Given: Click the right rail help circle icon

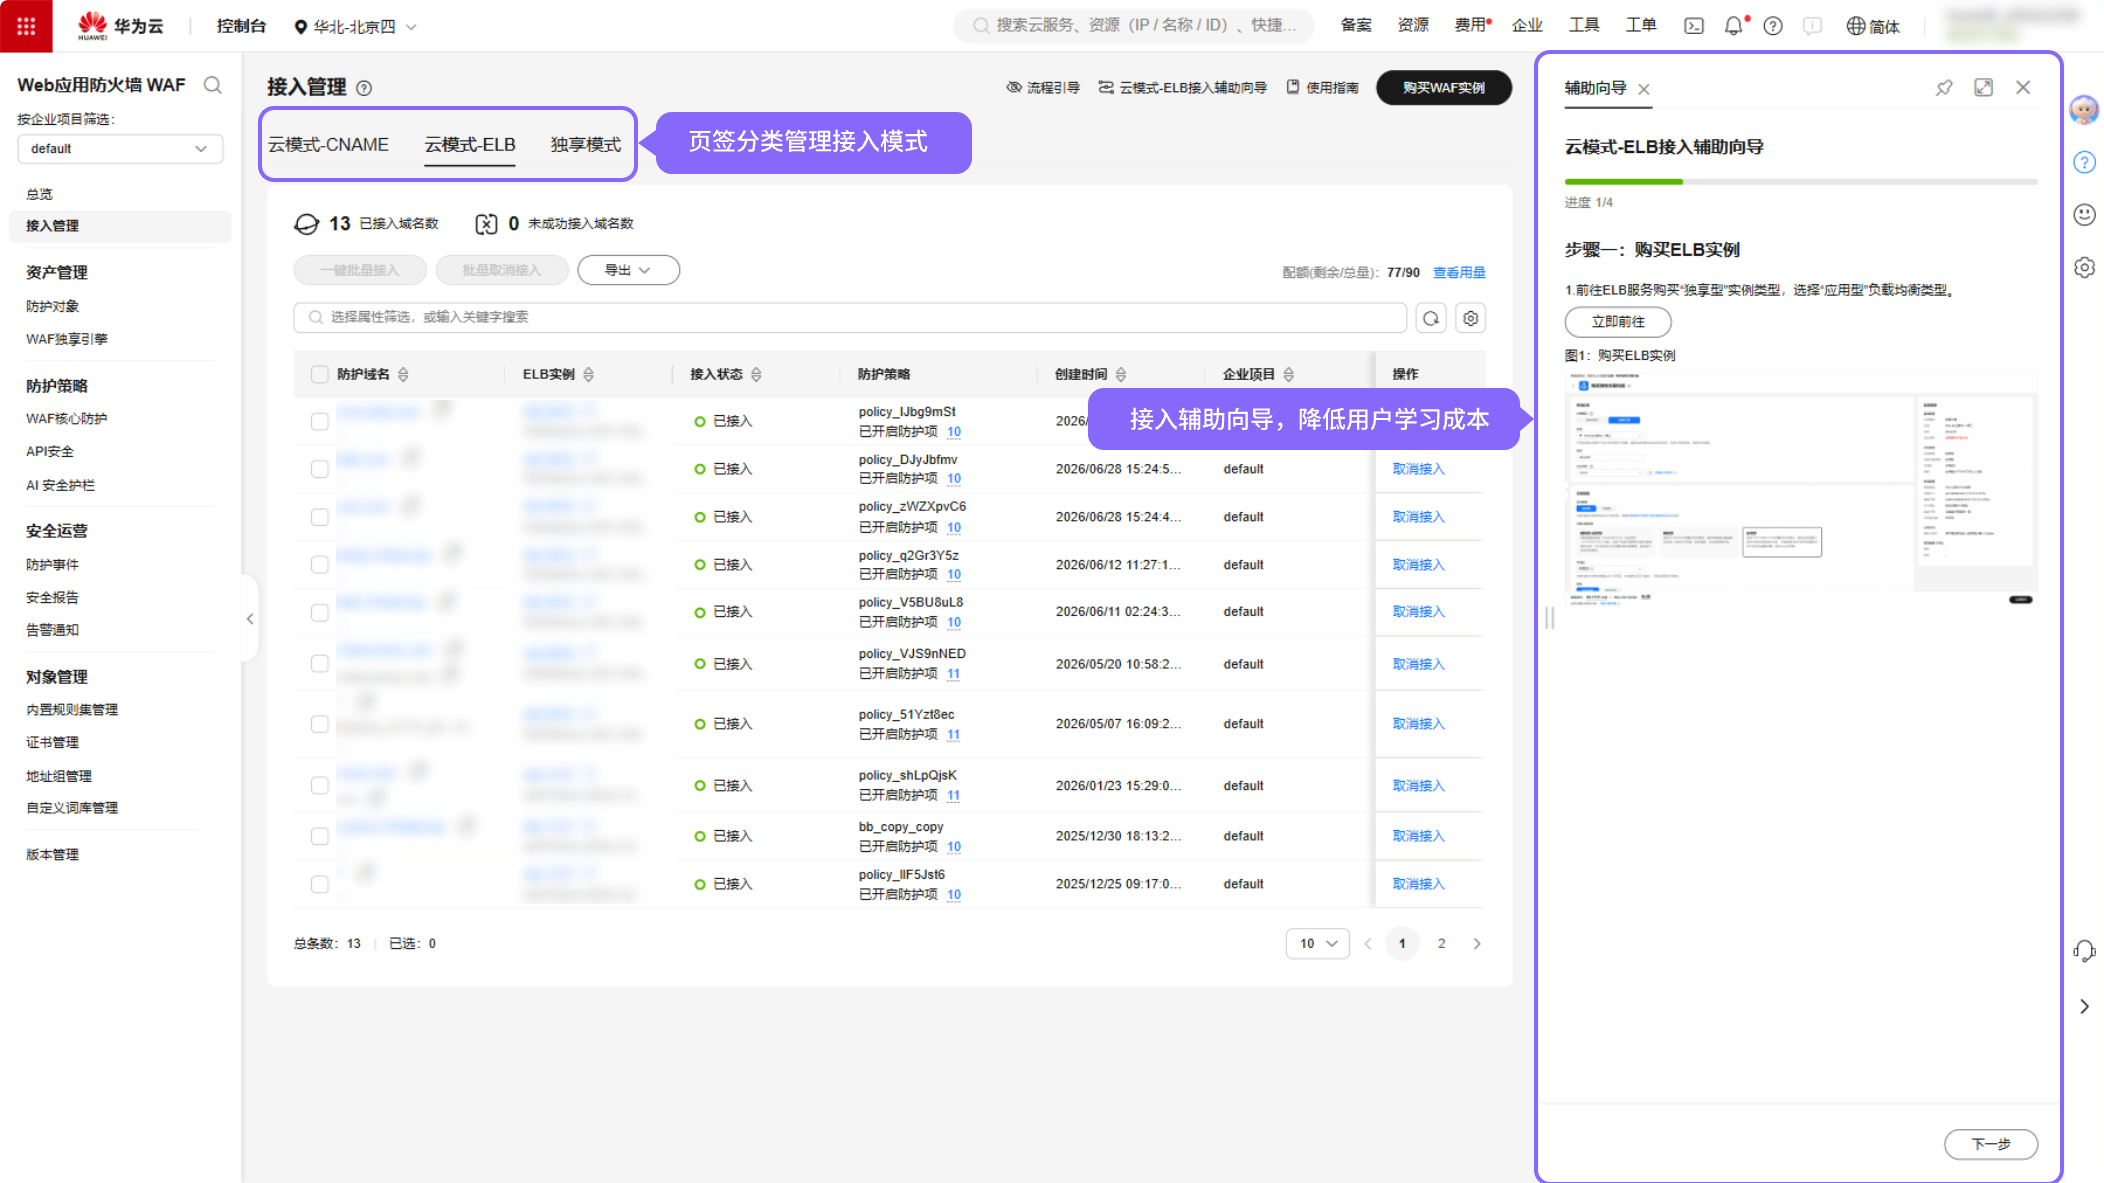Looking at the screenshot, I should [2085, 162].
